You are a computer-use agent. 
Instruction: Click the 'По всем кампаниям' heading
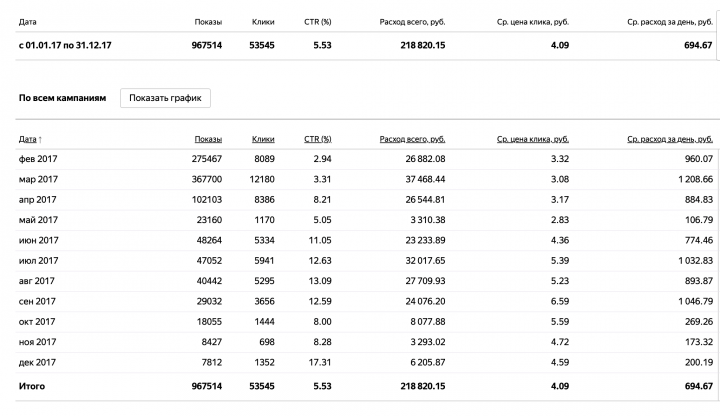coord(62,98)
